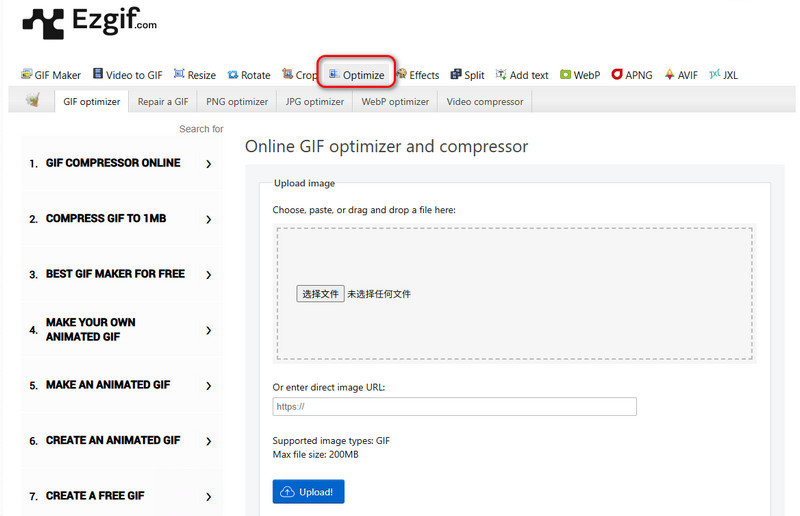Click the Split tool icon
Screen dimensions: 800x516
[456, 75]
